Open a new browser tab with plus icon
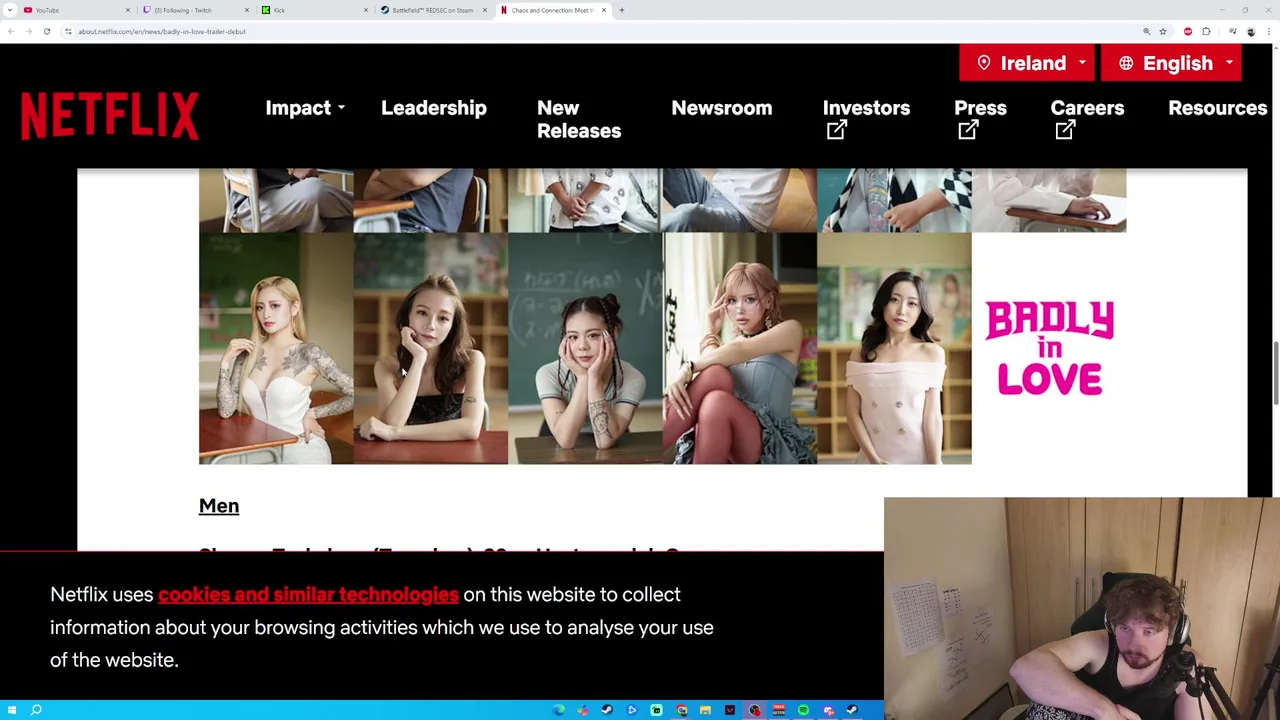Image resolution: width=1280 pixels, height=720 pixels. (x=621, y=10)
